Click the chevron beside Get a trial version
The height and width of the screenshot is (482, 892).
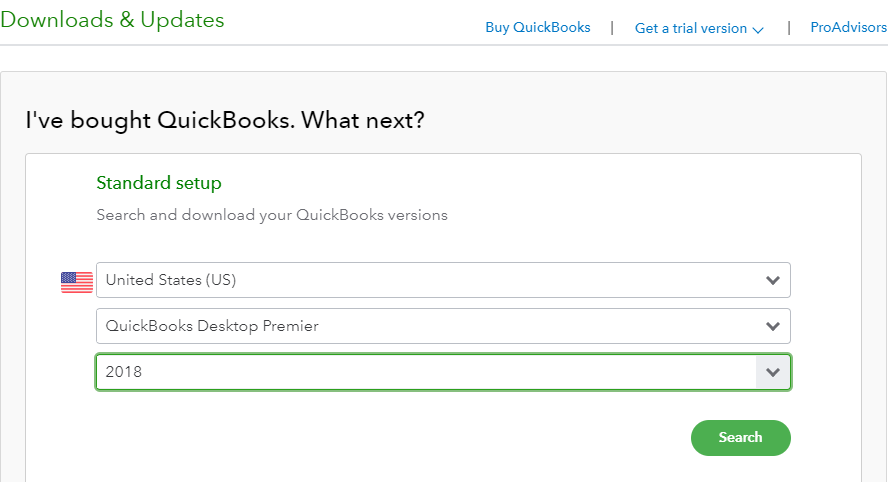[758, 30]
